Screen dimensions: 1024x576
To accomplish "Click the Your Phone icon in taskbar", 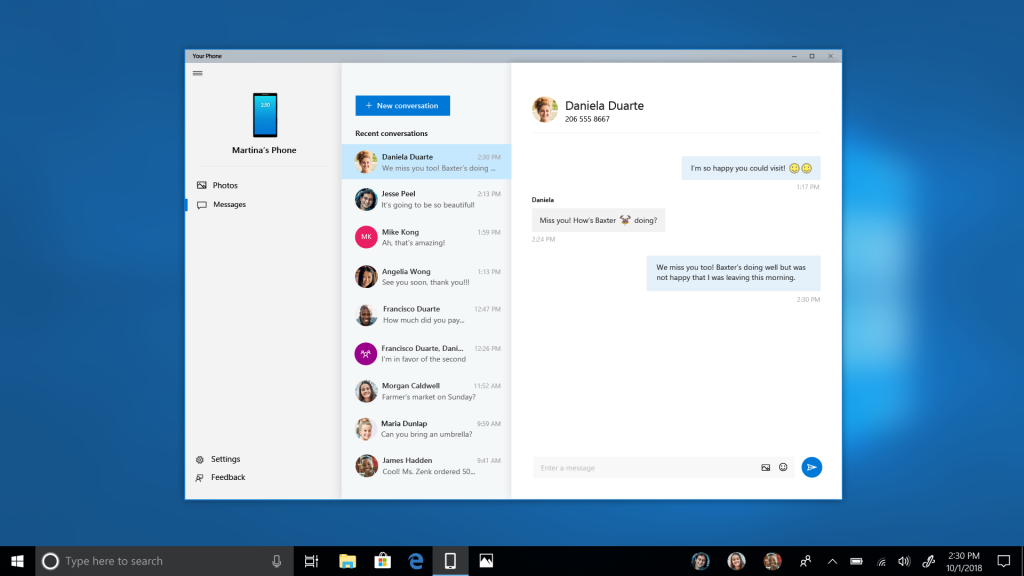I will [450, 560].
